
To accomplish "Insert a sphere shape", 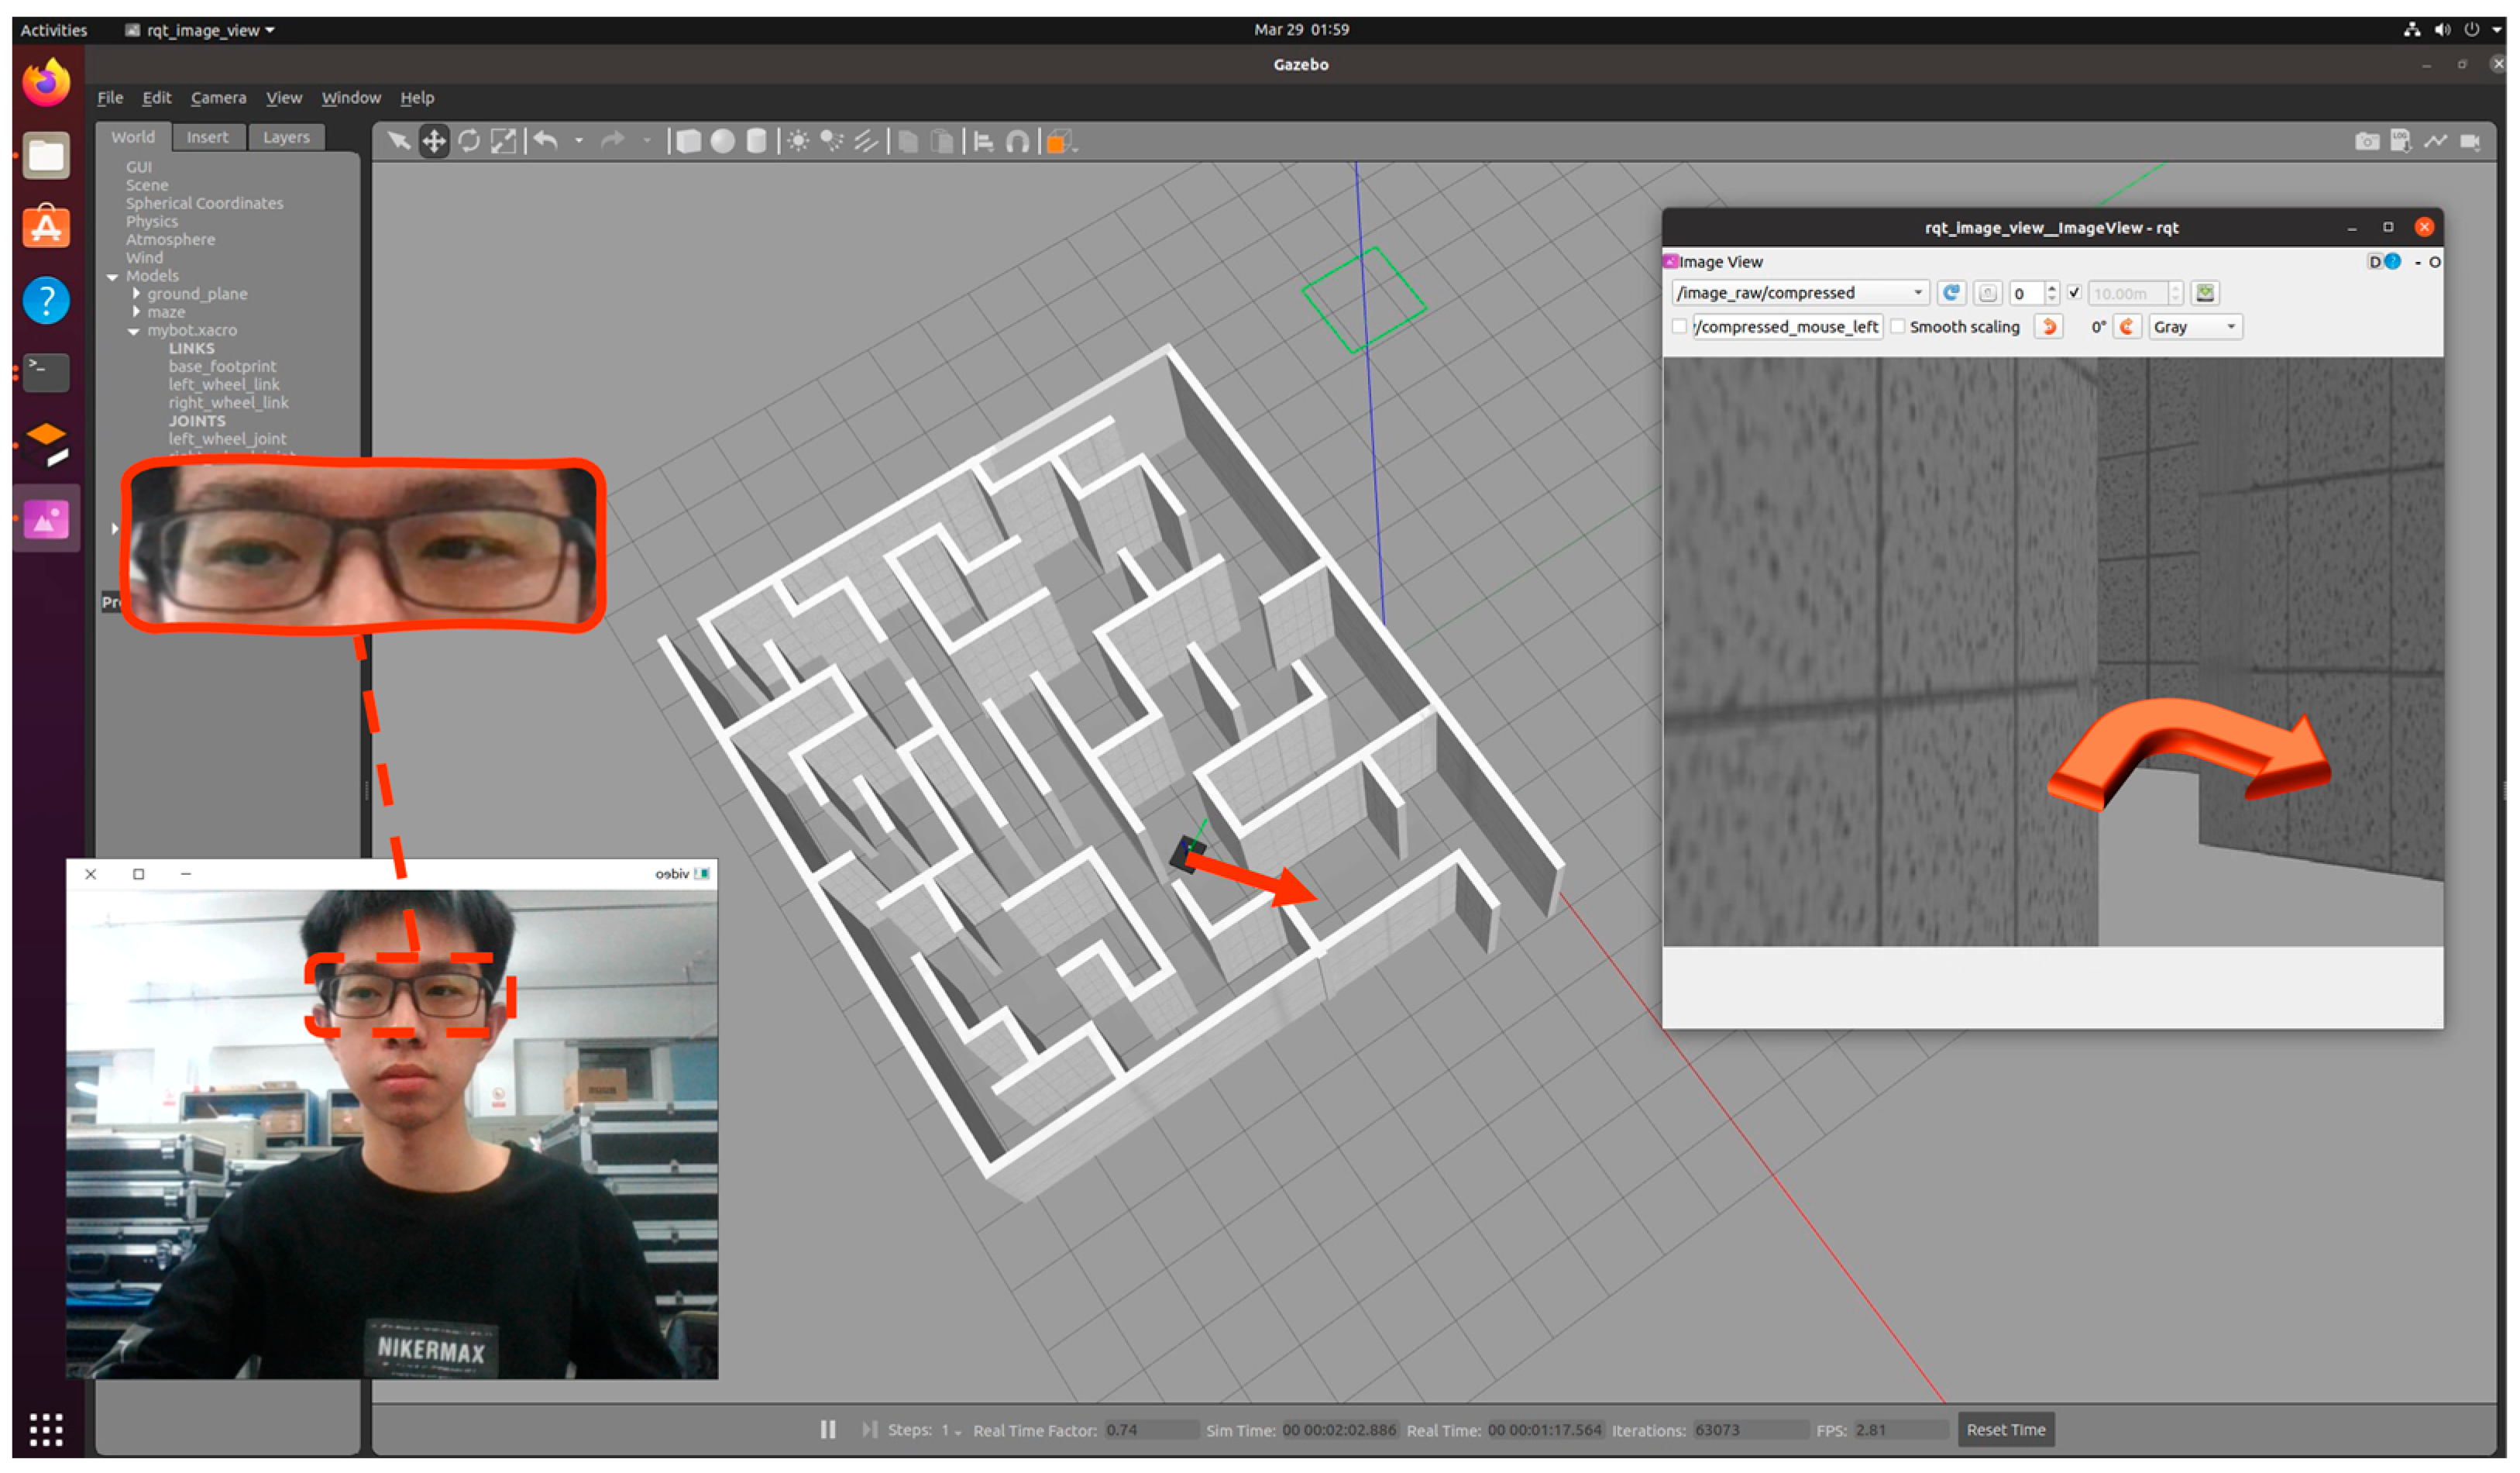I will tap(722, 141).
